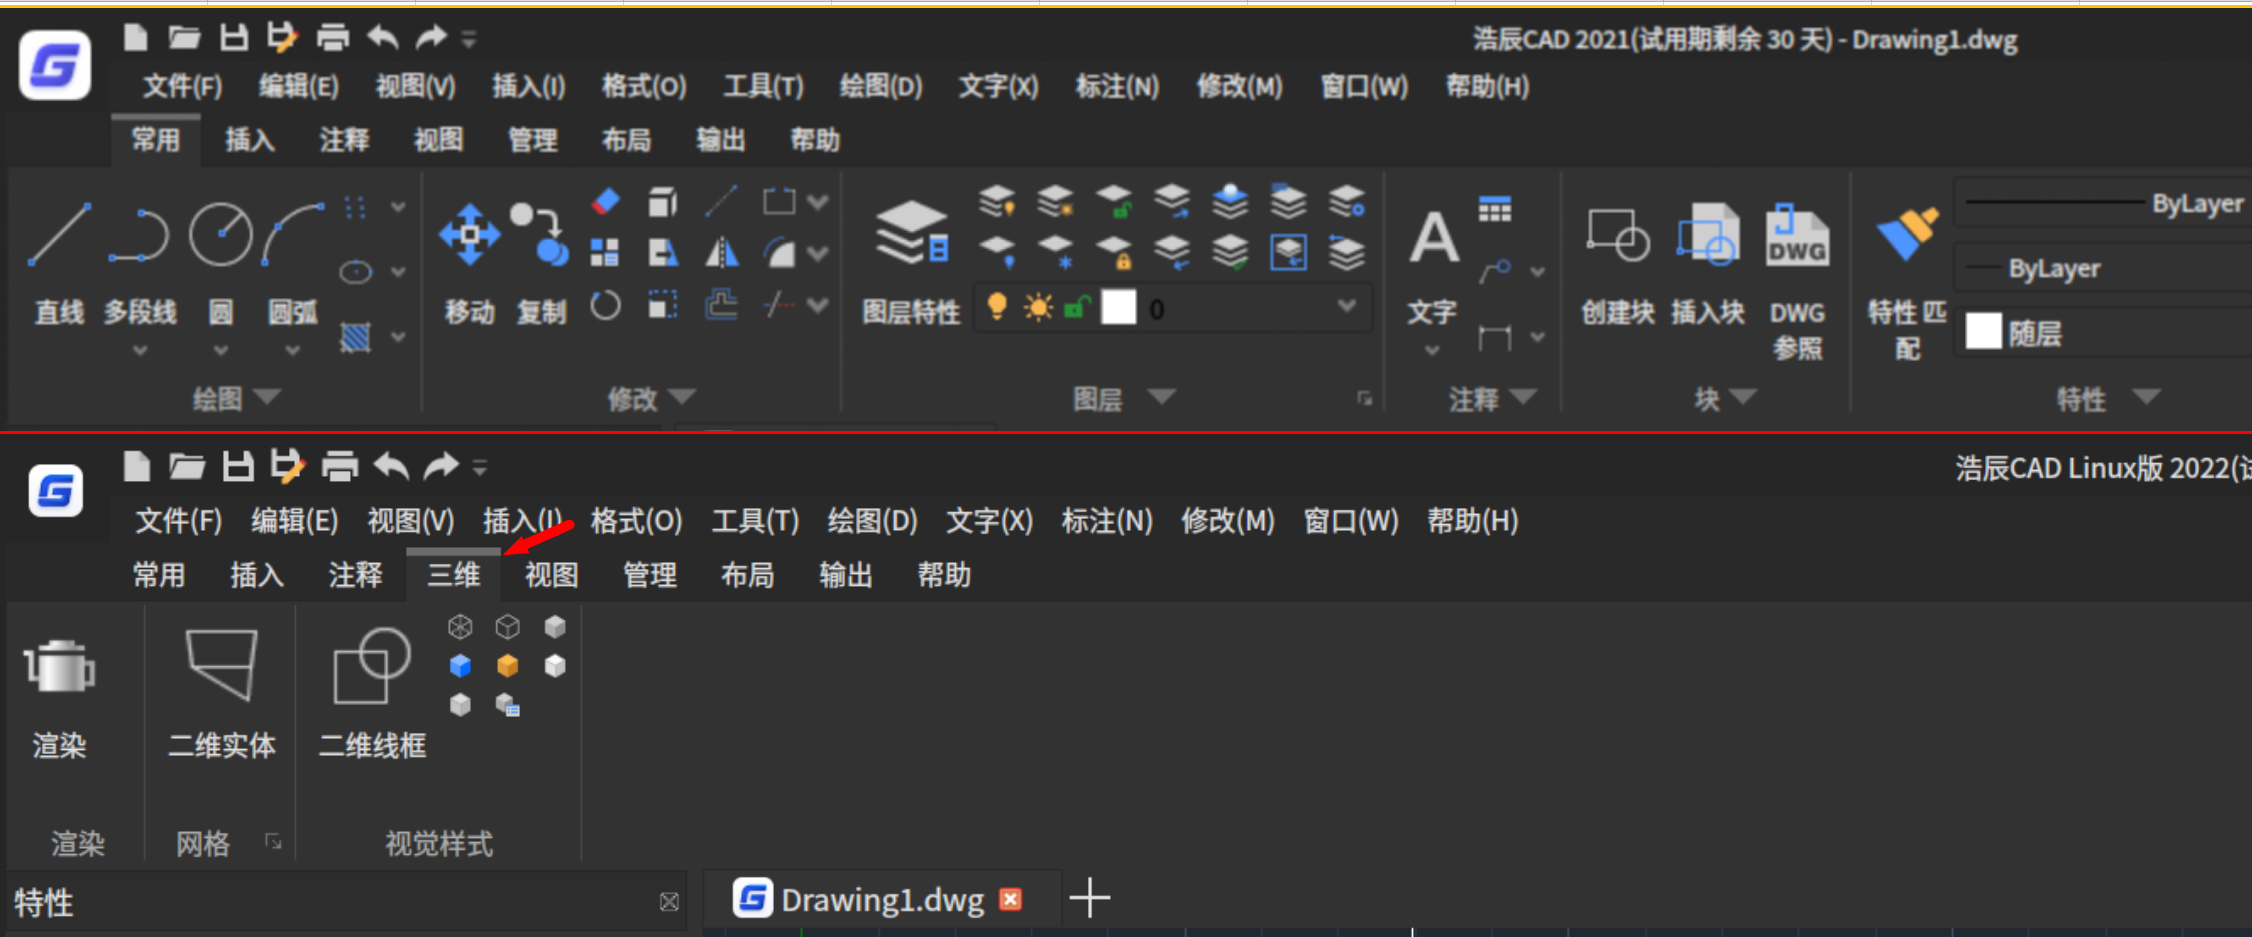Add a new drawing tab with the plus button
Viewport: 2252px width, 937px height.
[1090, 898]
